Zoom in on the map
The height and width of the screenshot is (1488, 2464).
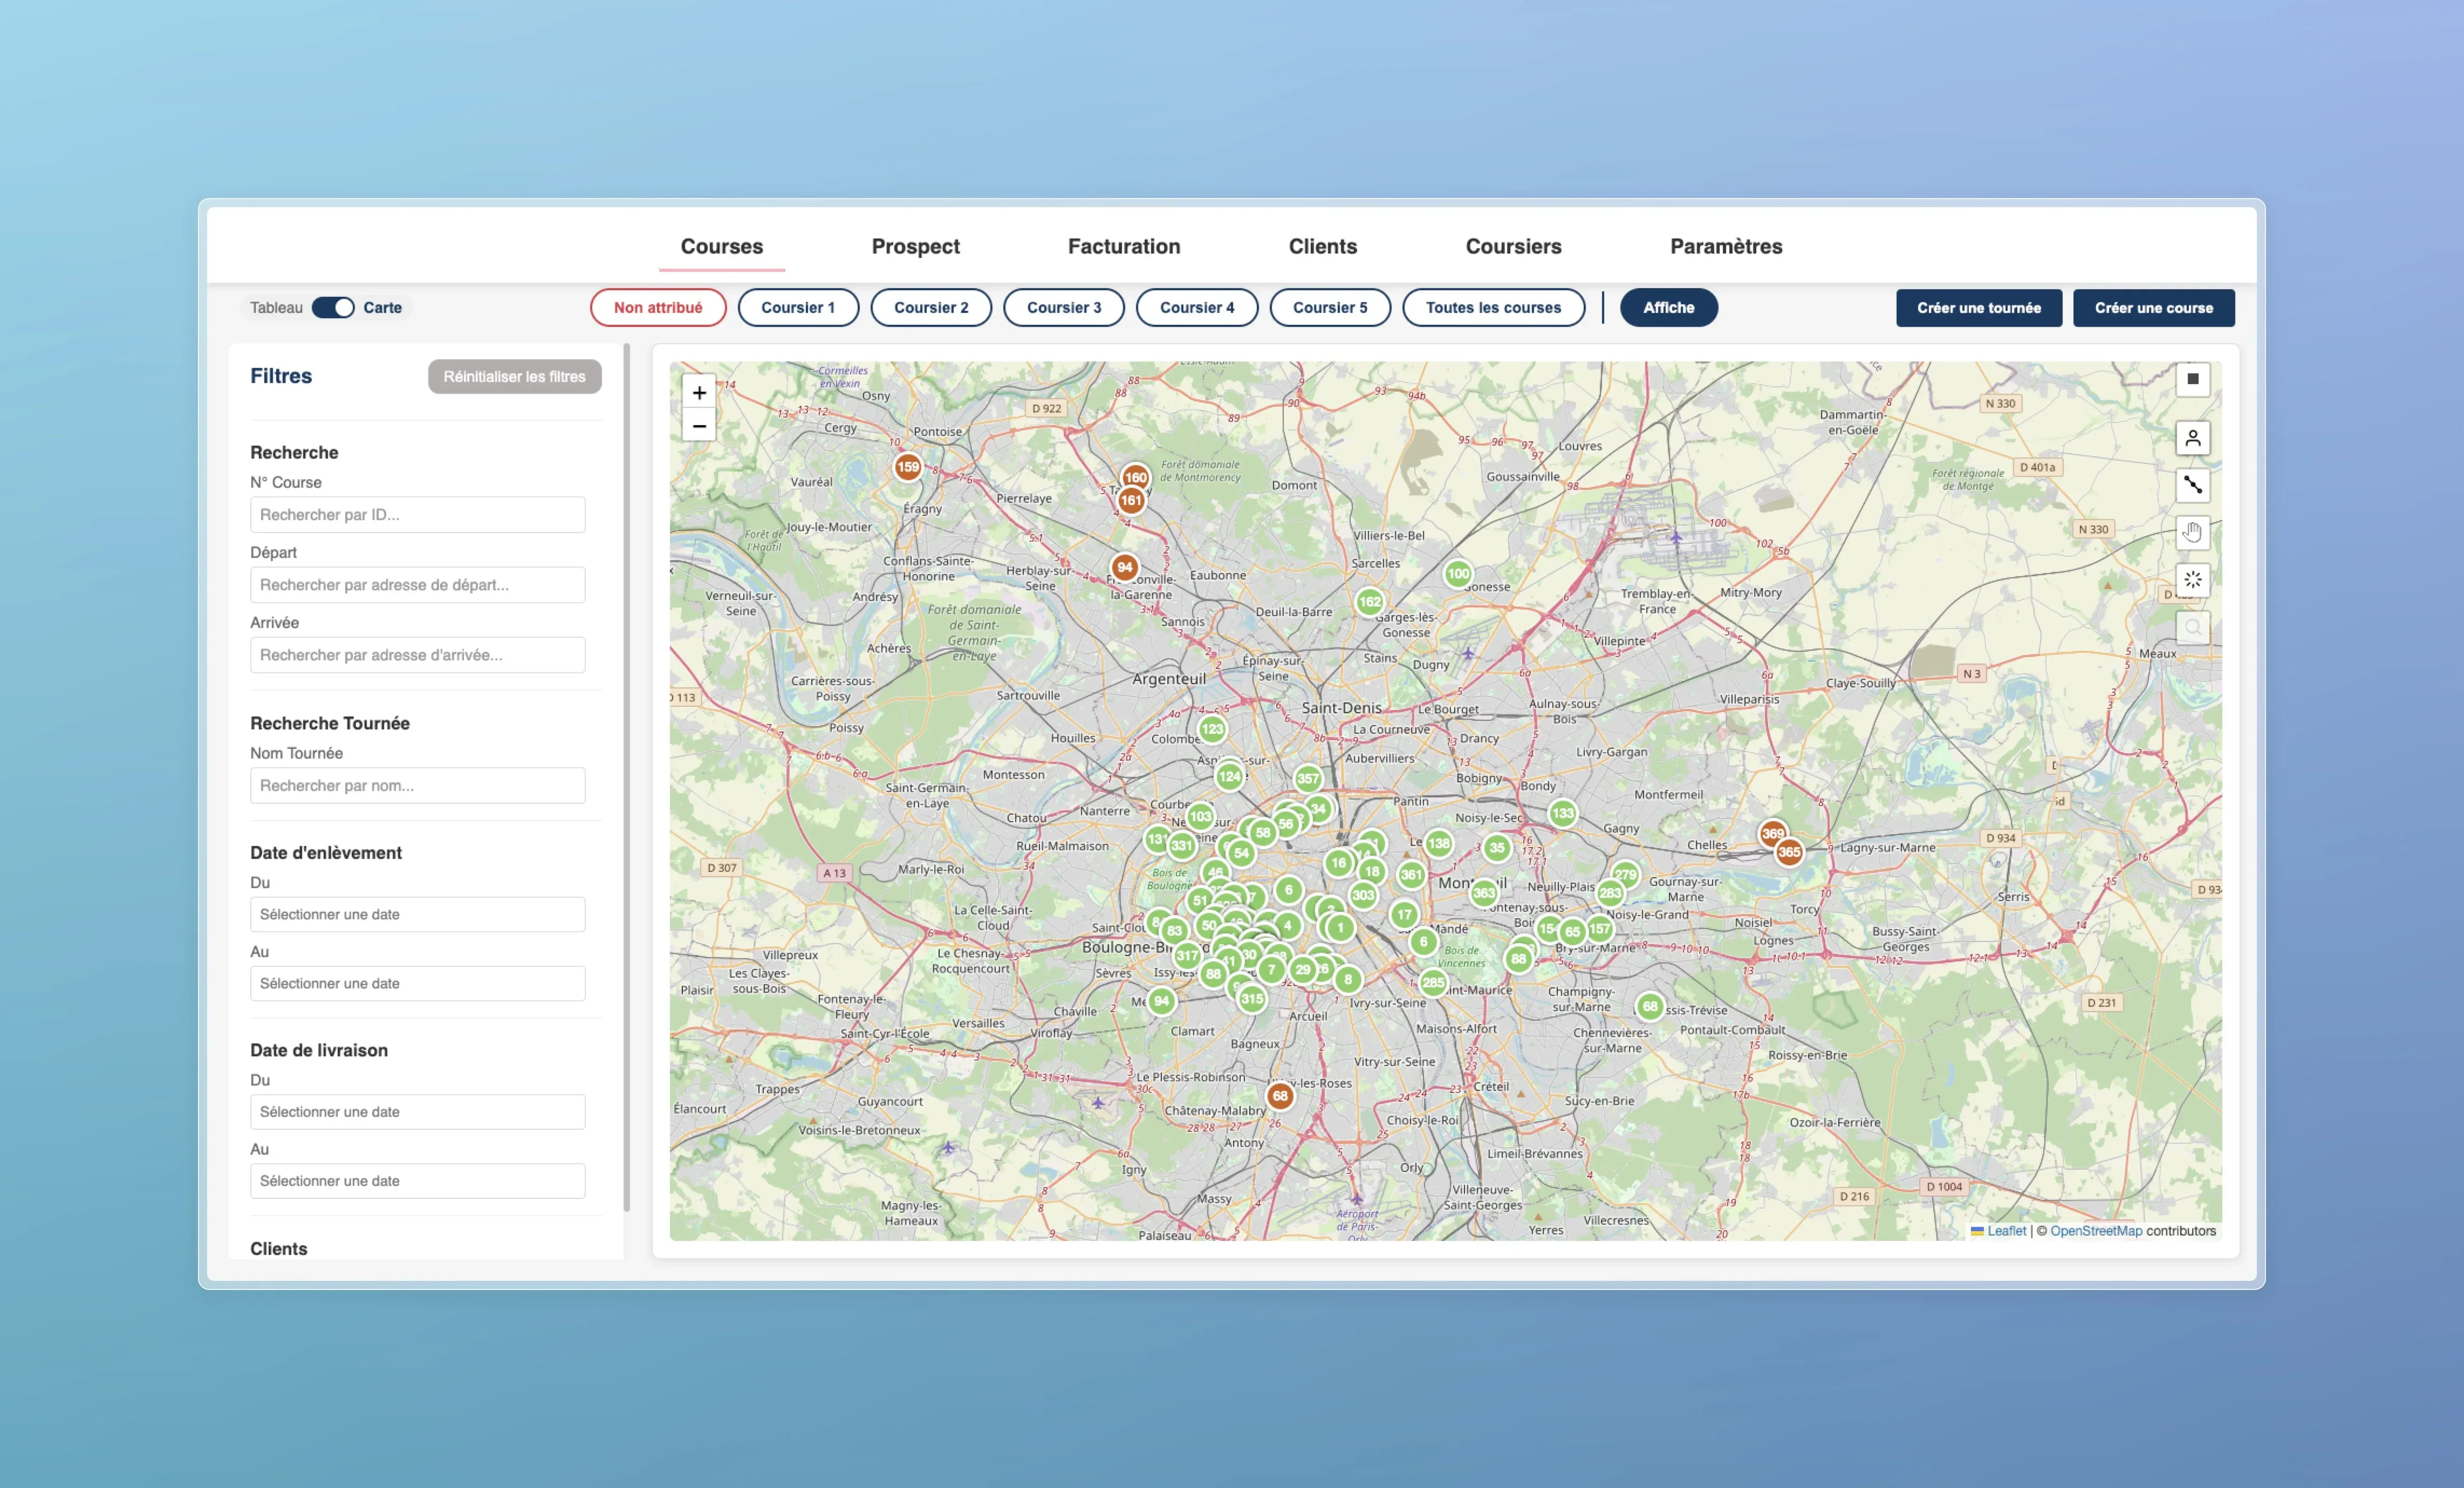(x=699, y=393)
